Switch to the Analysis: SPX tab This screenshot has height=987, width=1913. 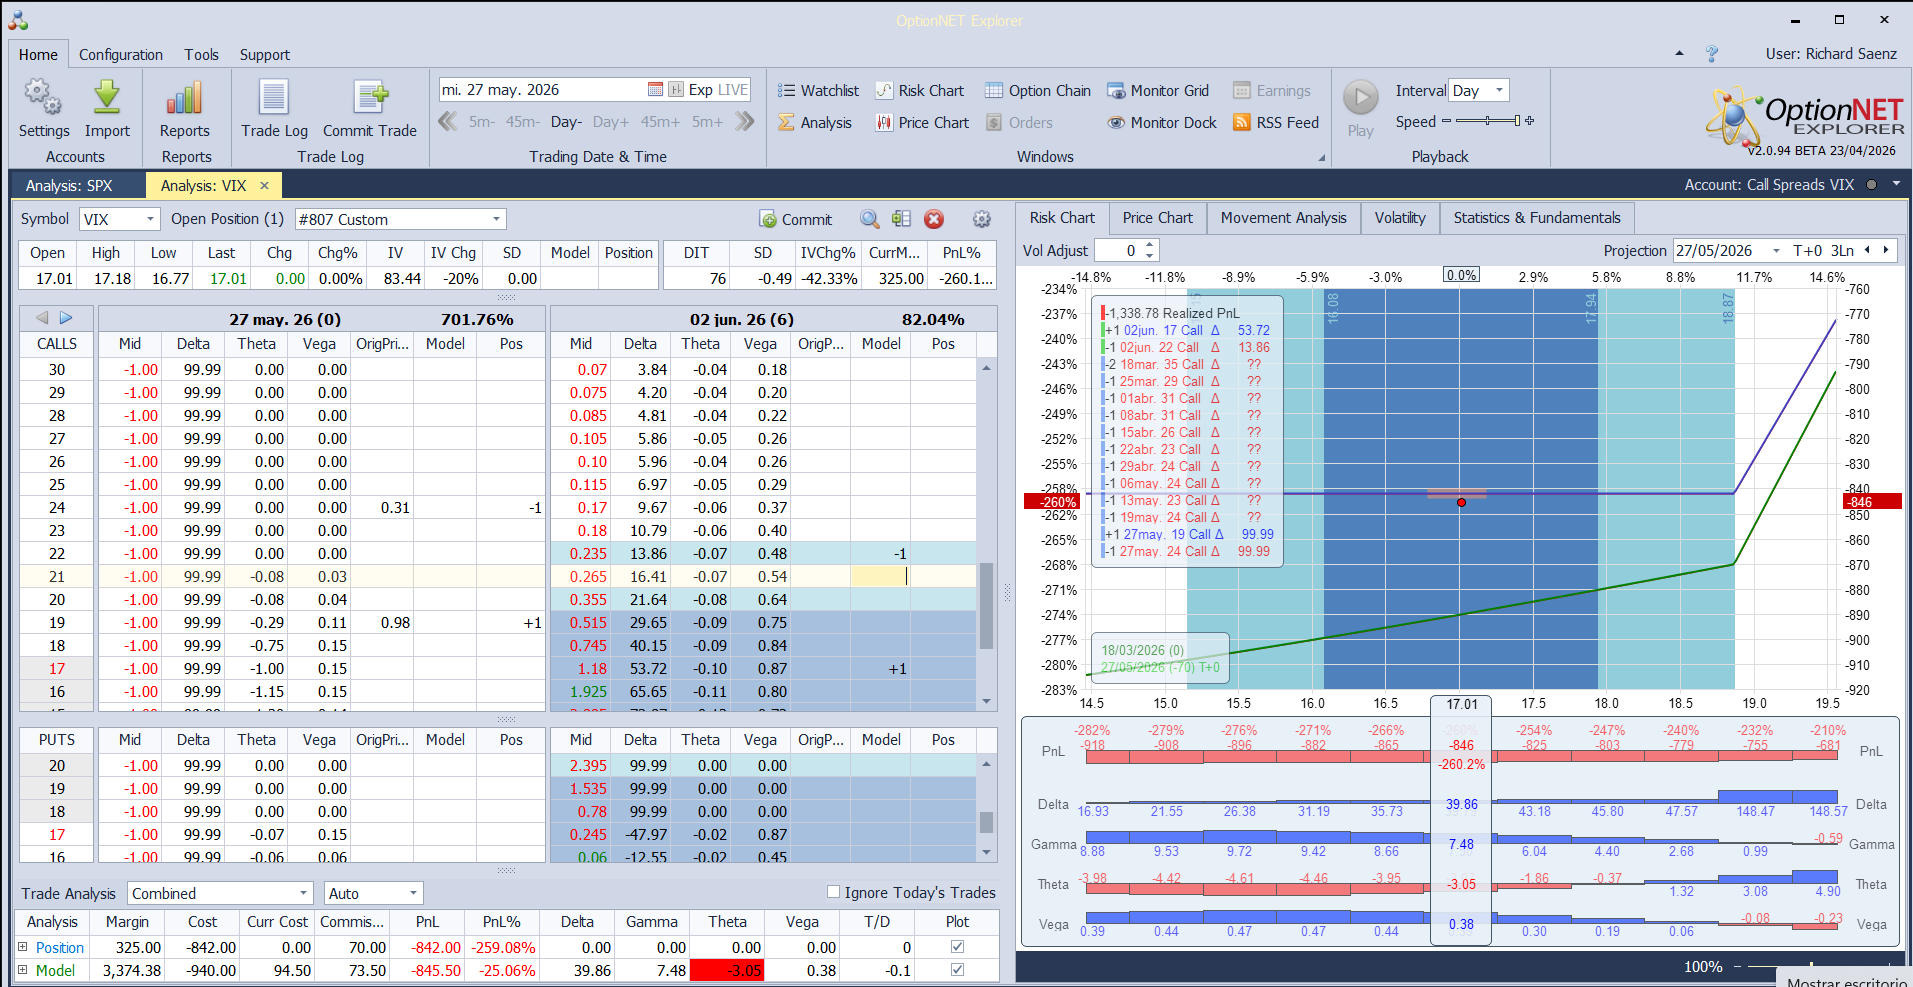(69, 185)
